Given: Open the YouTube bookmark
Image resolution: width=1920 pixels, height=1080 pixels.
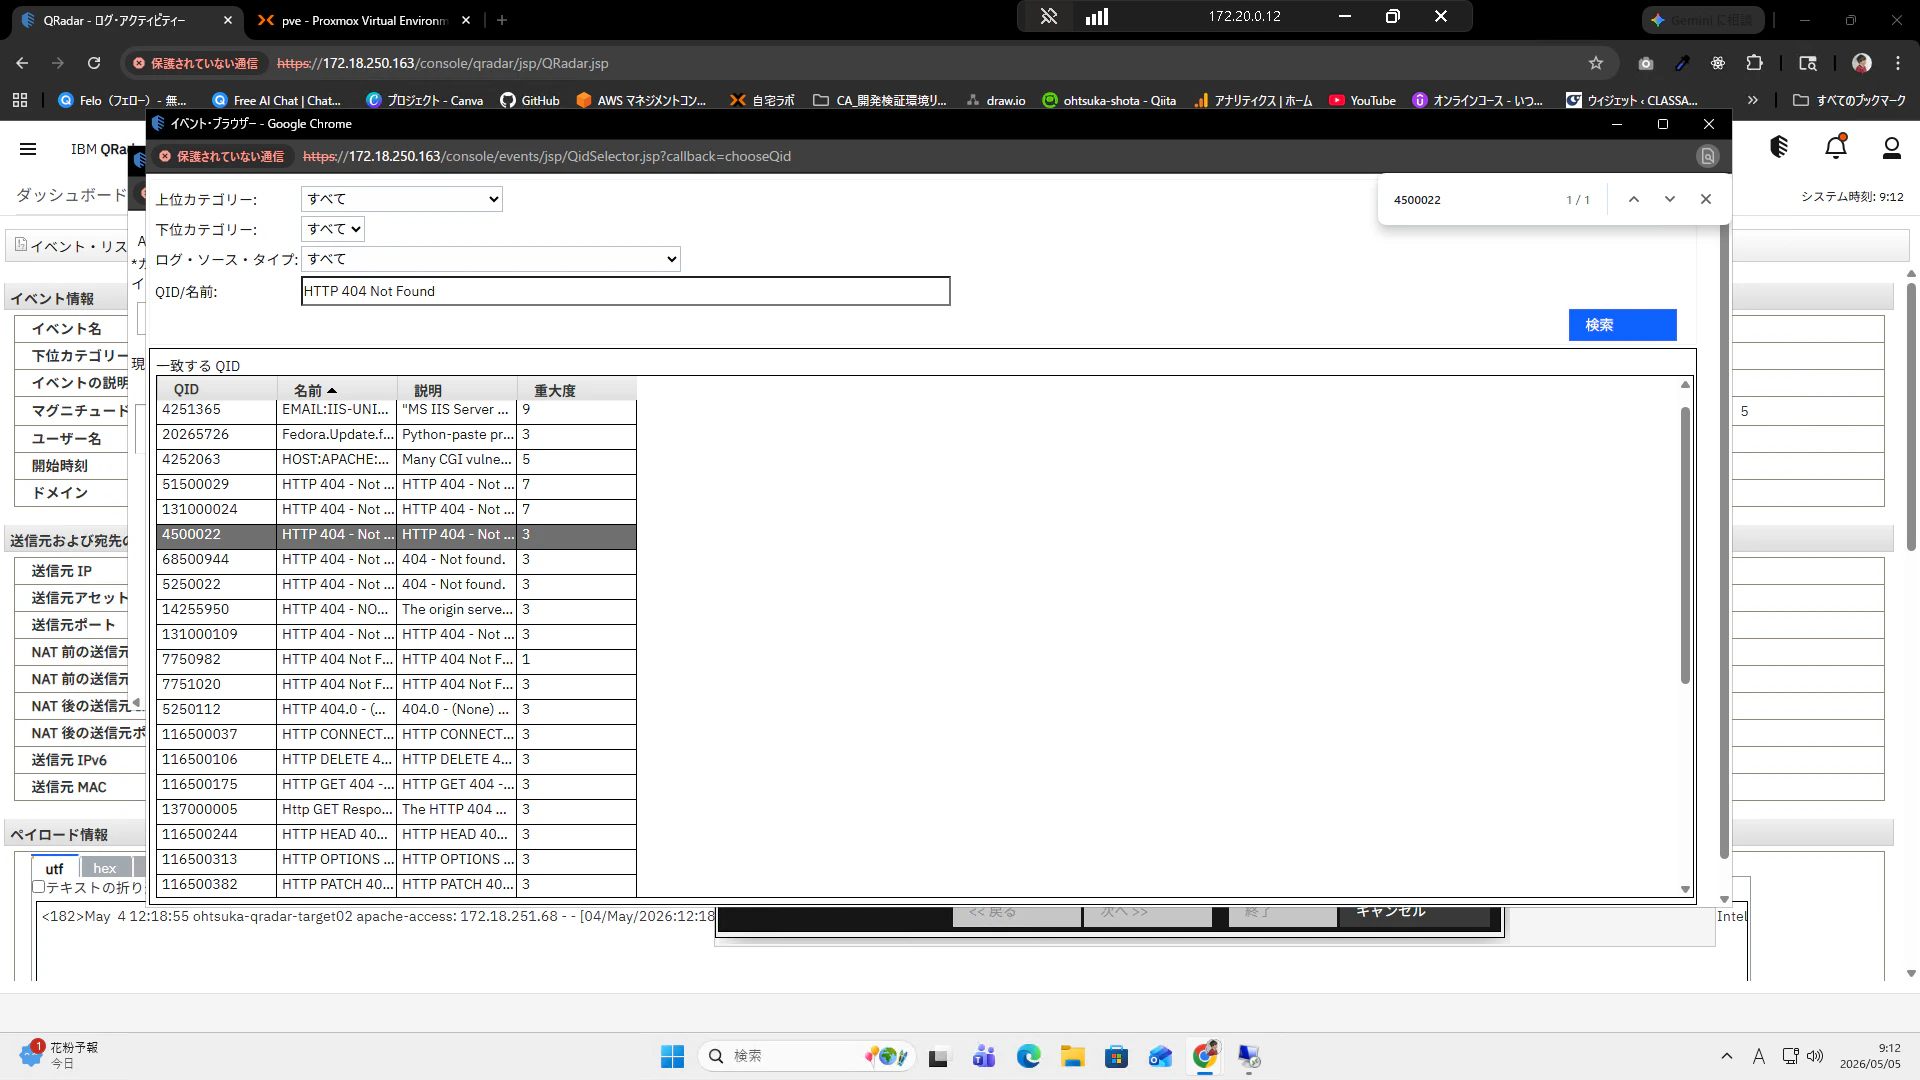Looking at the screenshot, I should click(x=1362, y=100).
